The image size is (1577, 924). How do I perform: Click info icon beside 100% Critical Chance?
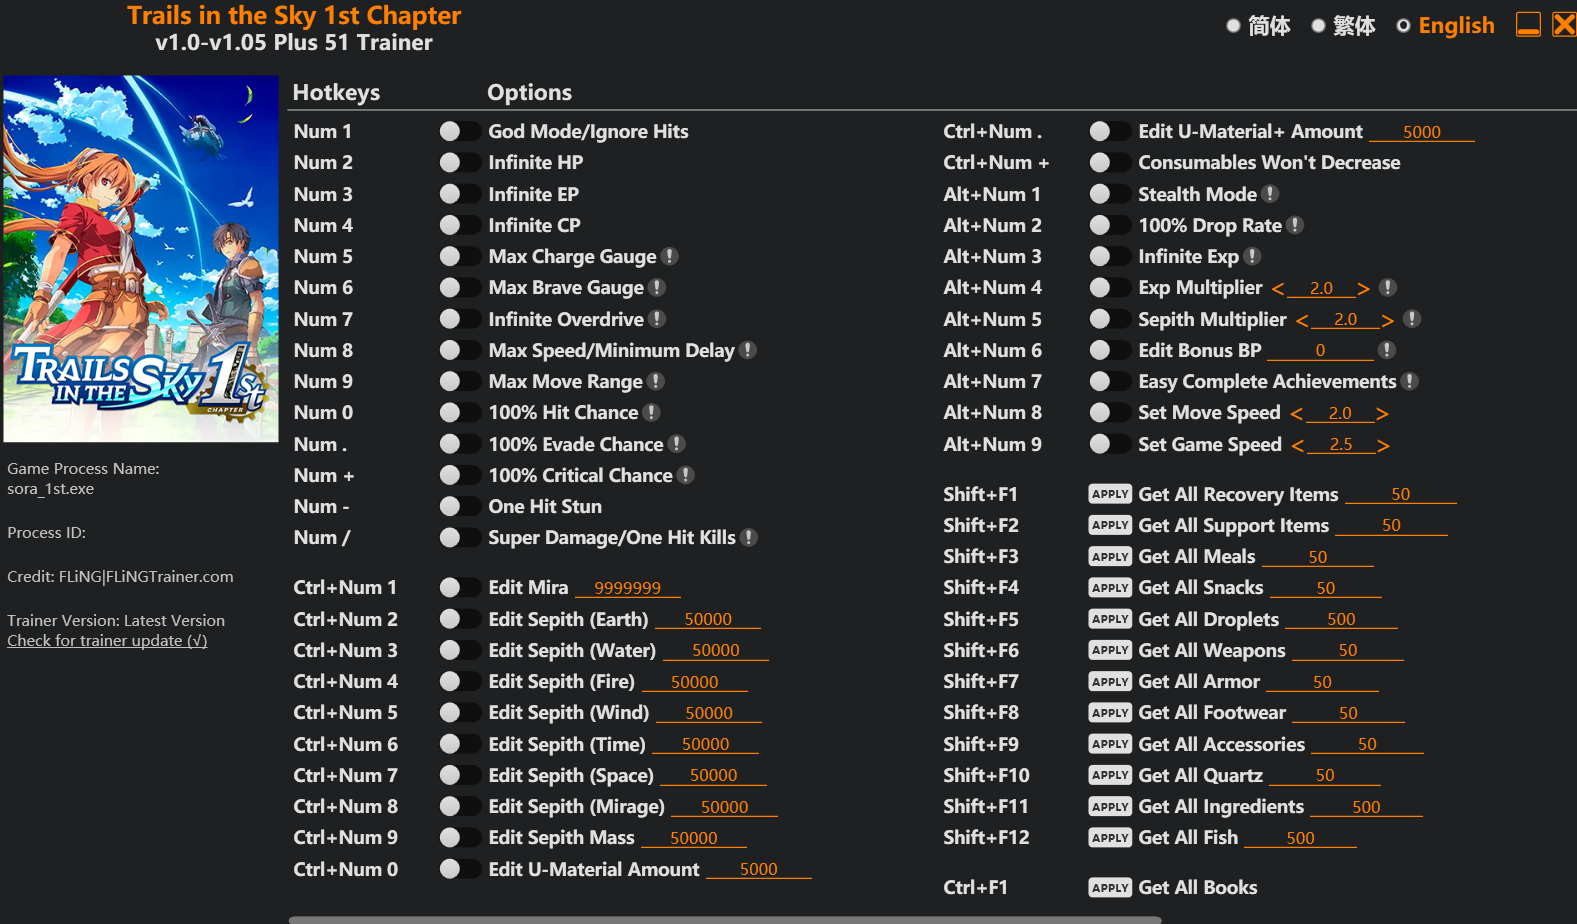pos(686,475)
